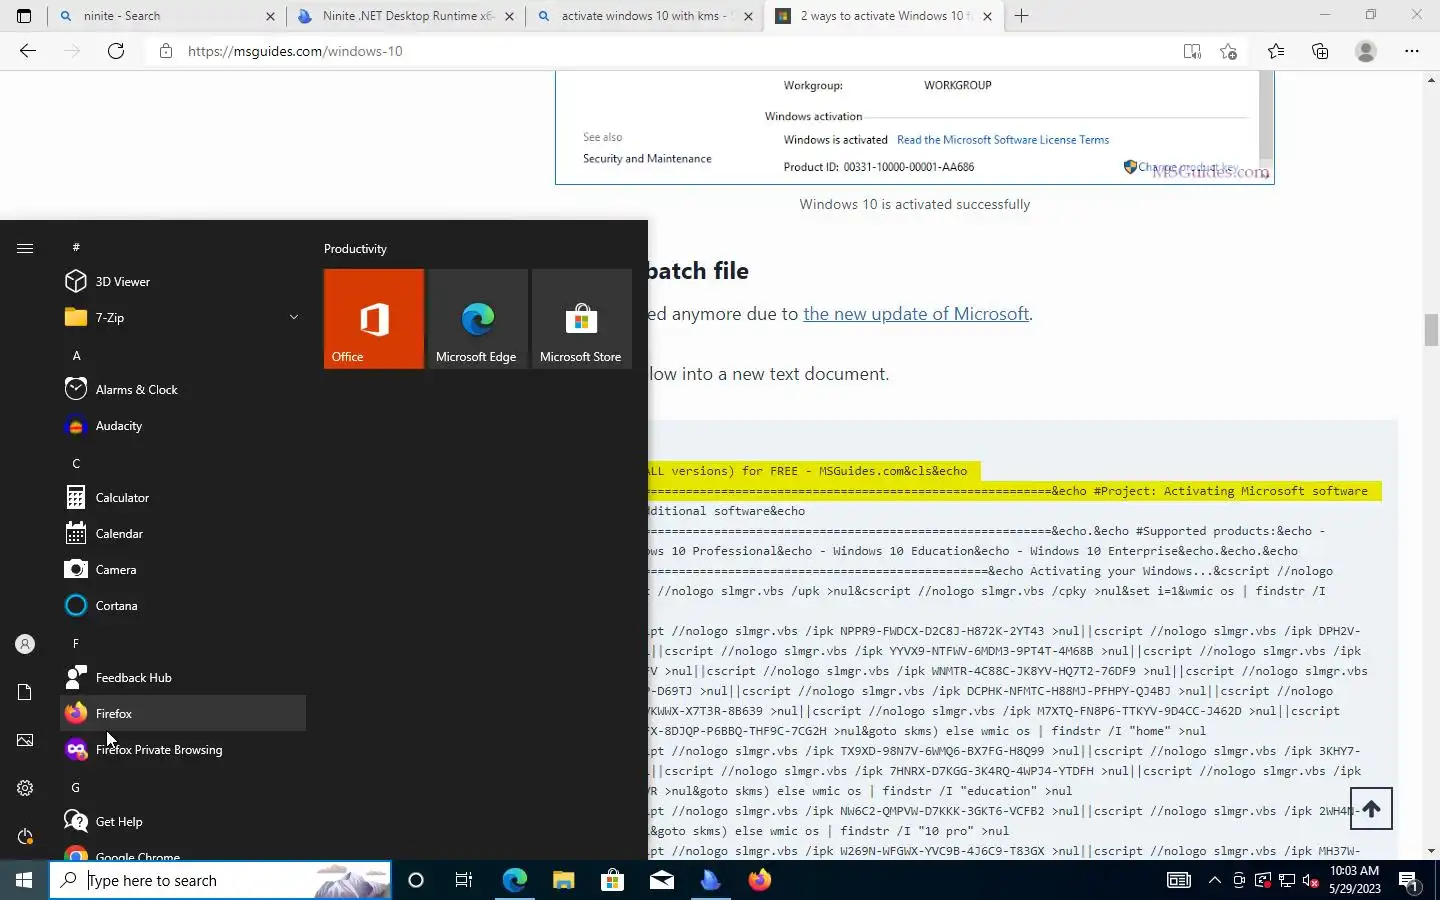
Task: Open Firefox from the taskbar
Action: [760, 880]
